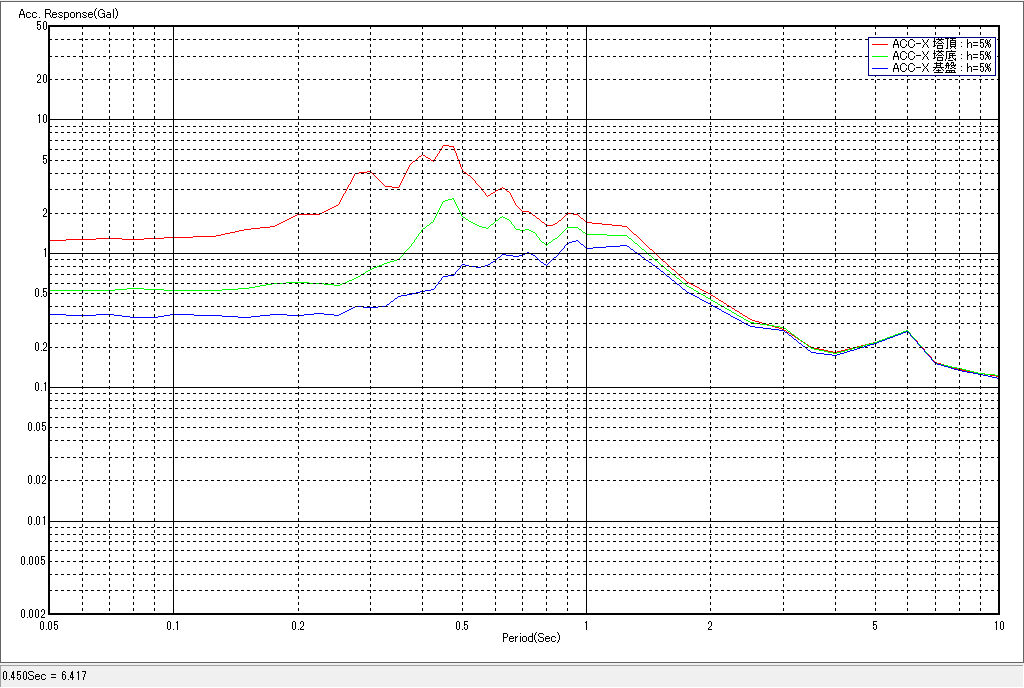Screen dimensions: 1024x688
Task: Click the 0.002 tick label on the response axis
Action: pos(33,614)
